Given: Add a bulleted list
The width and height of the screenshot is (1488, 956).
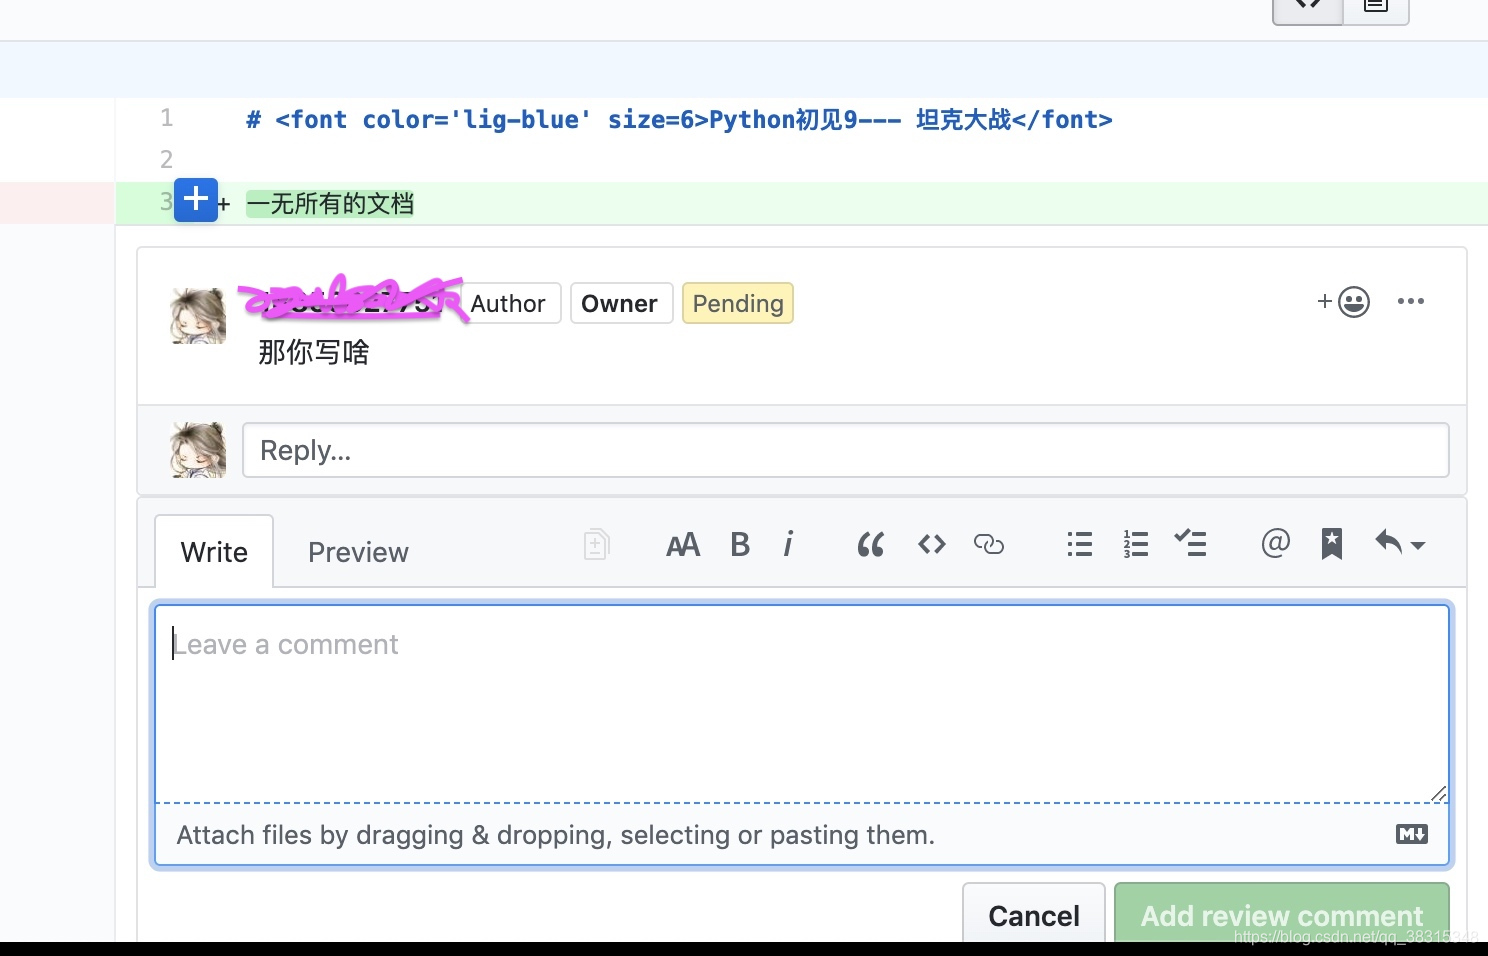Looking at the screenshot, I should (x=1080, y=544).
